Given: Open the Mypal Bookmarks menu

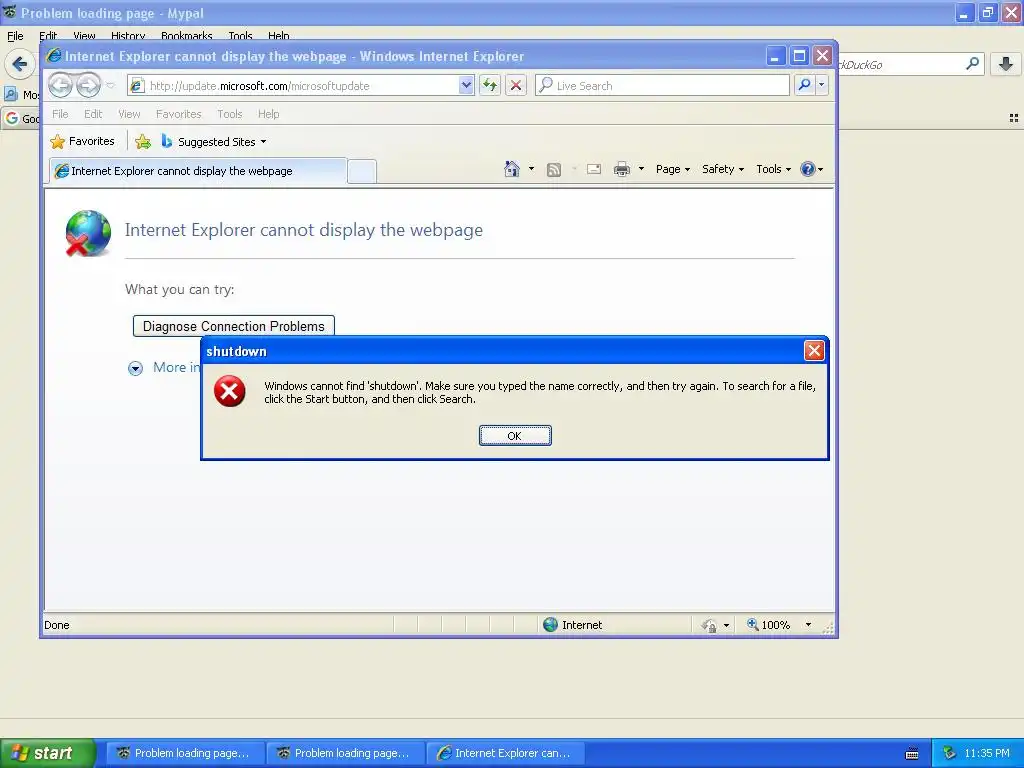Looking at the screenshot, I should click(187, 35).
